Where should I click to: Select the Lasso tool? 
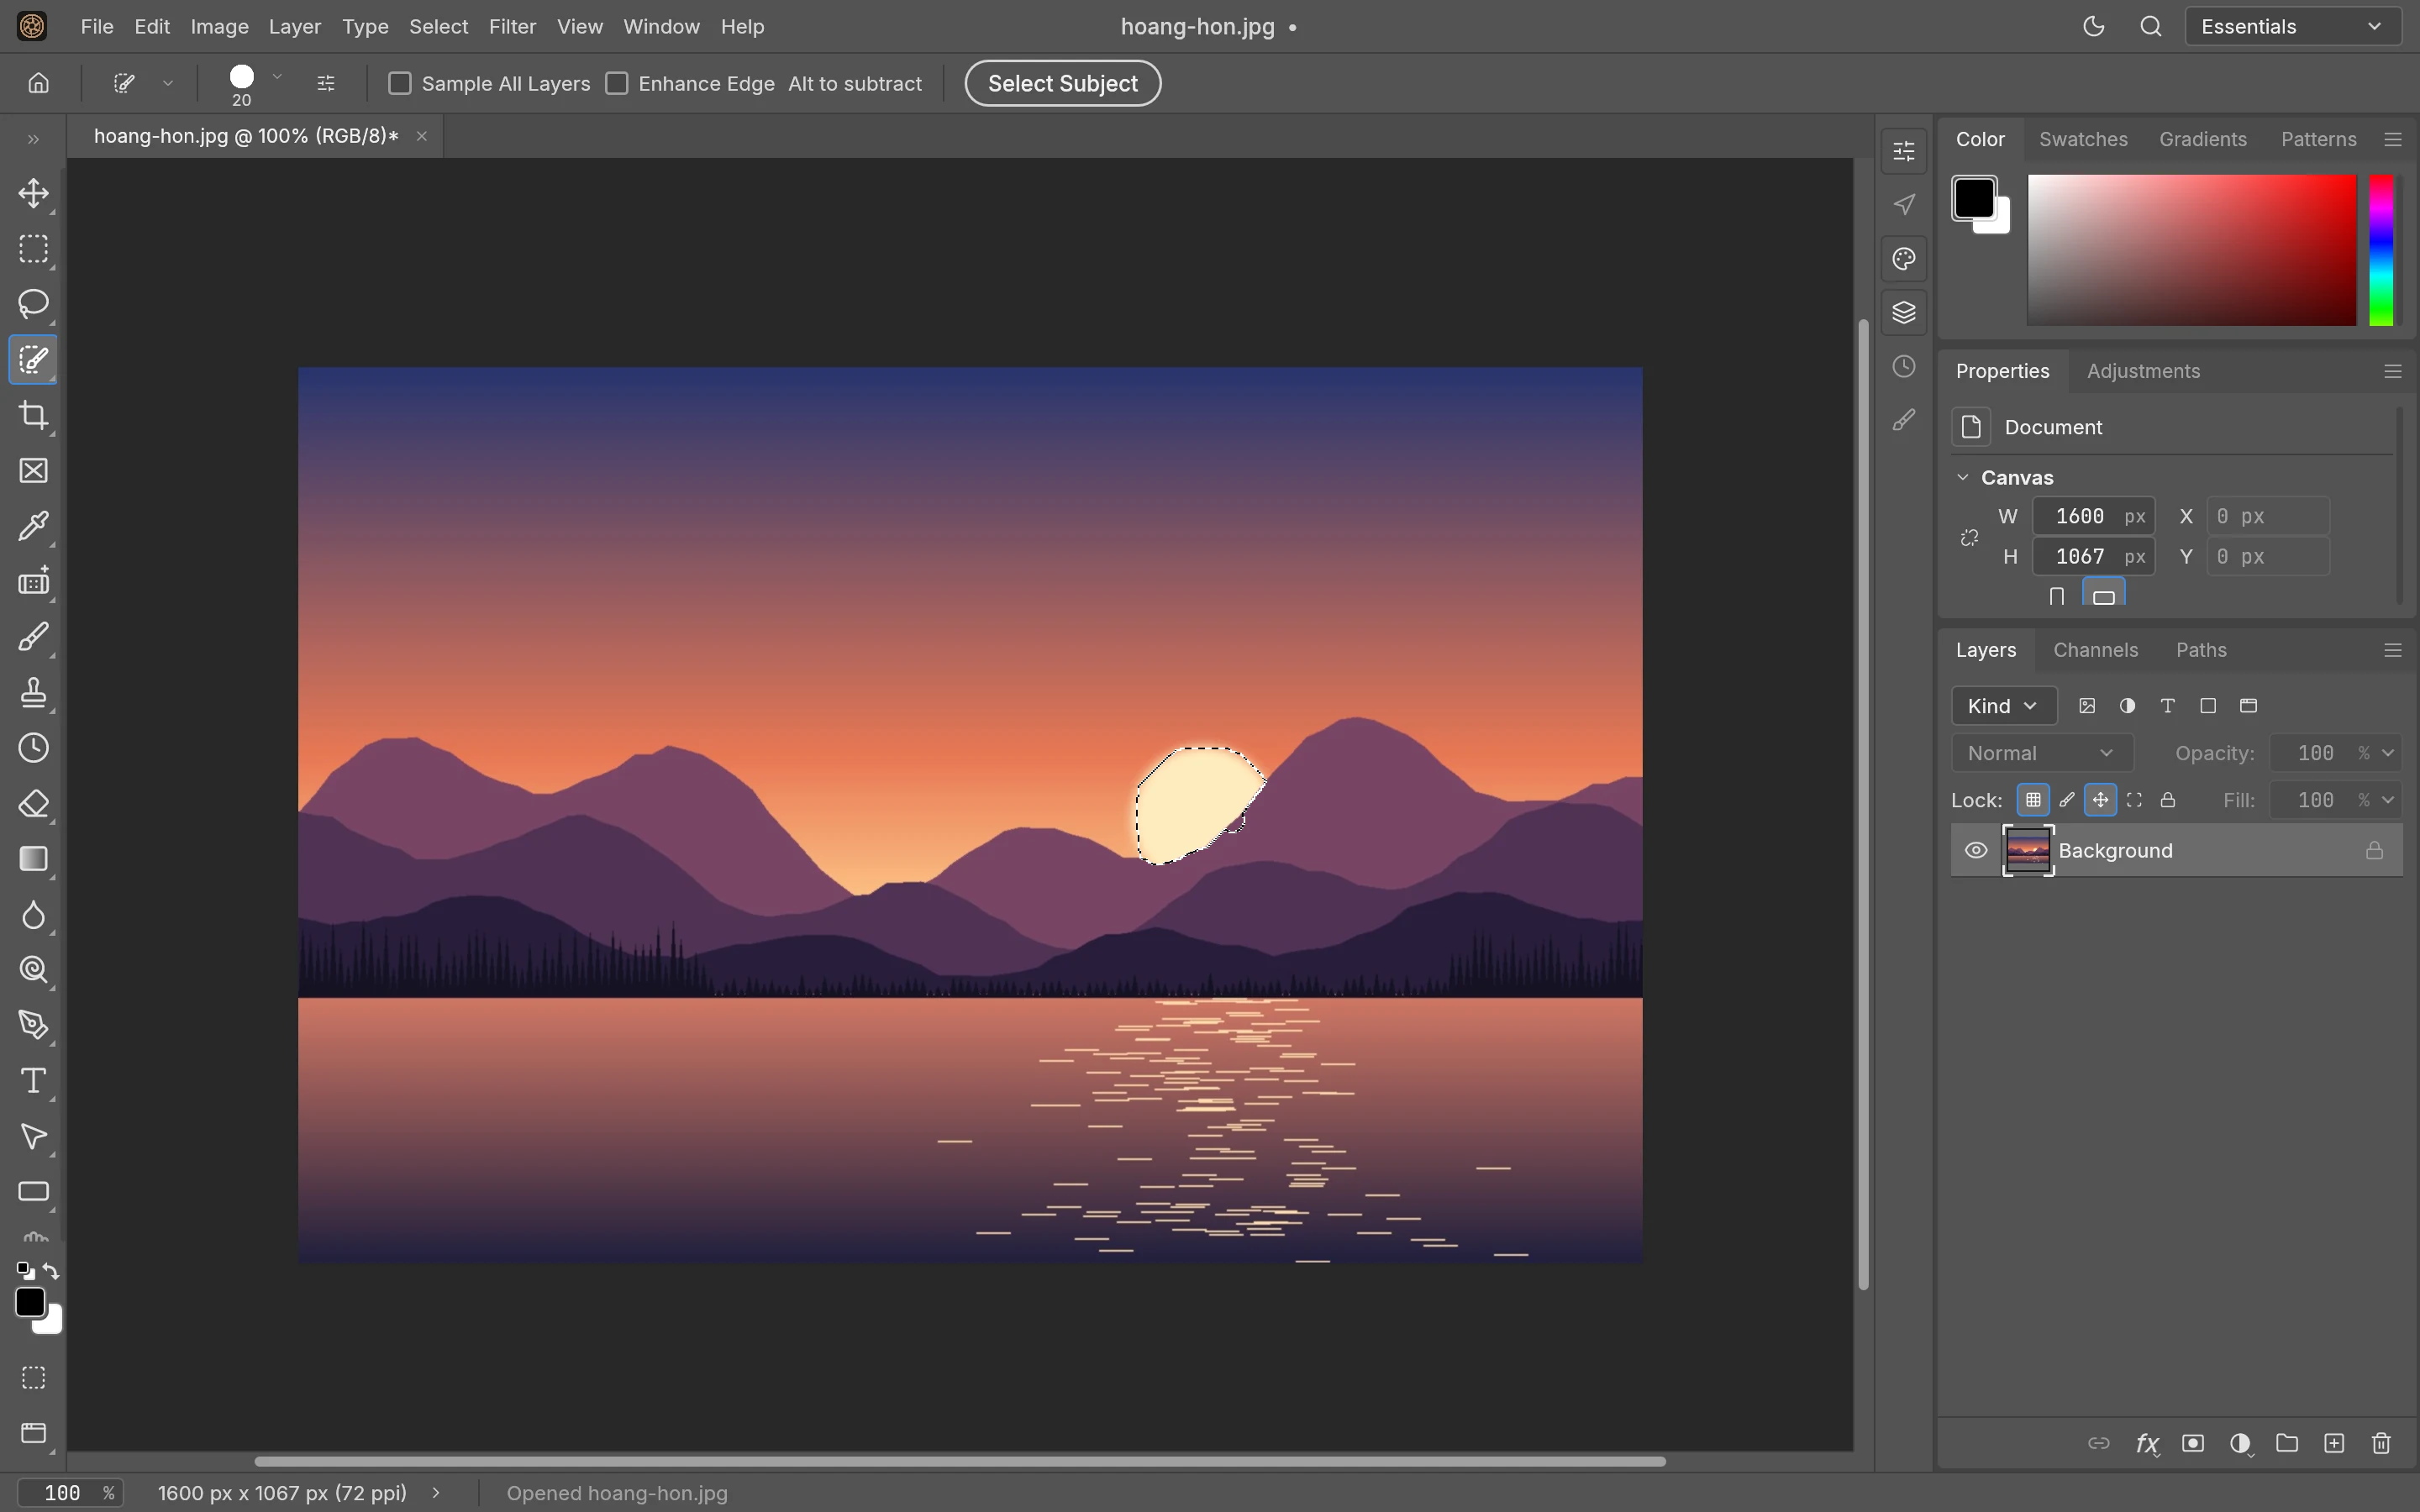pos(34,304)
